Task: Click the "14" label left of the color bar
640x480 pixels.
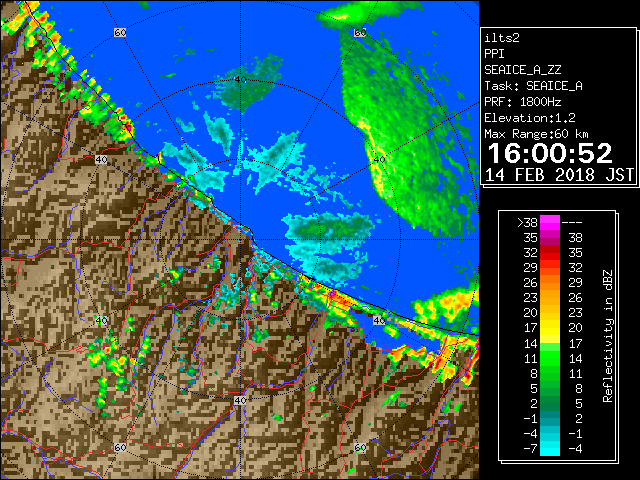Action: (x=530, y=343)
